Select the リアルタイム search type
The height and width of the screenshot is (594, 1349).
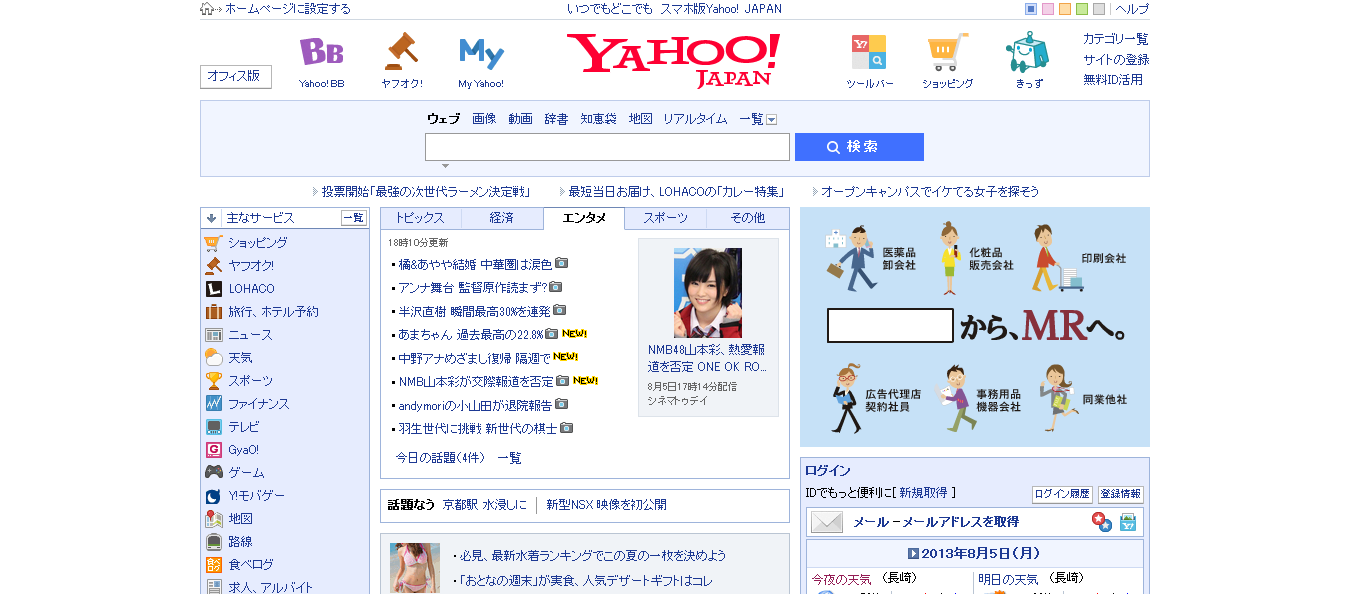pos(695,119)
